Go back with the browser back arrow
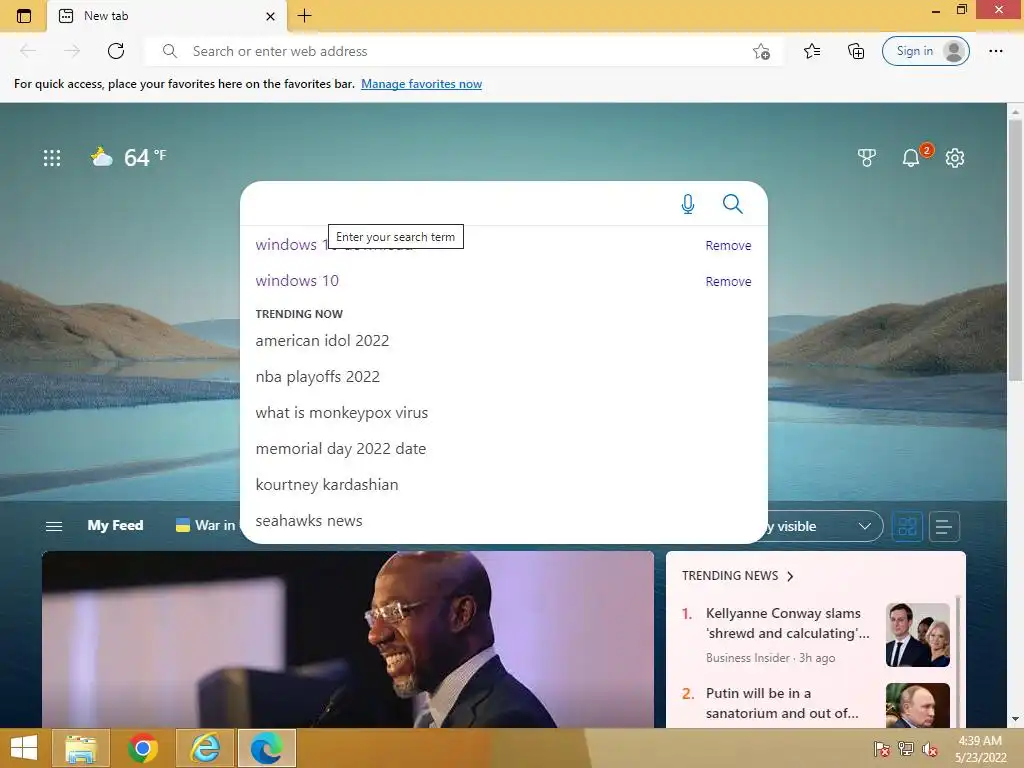The width and height of the screenshot is (1024, 768). [x=28, y=51]
